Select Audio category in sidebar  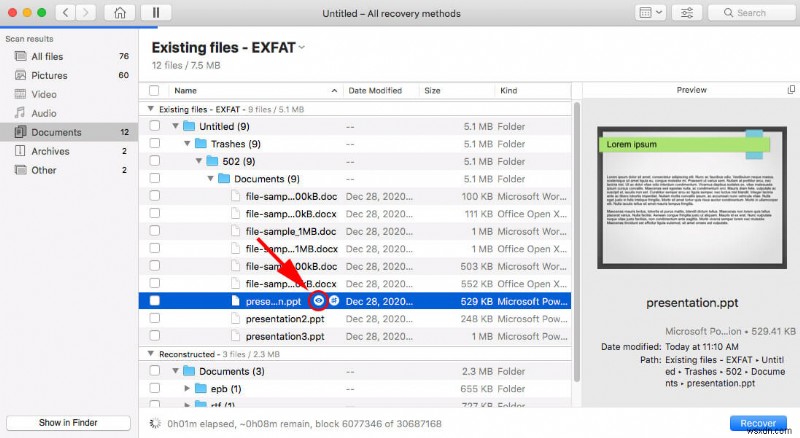tap(69, 113)
